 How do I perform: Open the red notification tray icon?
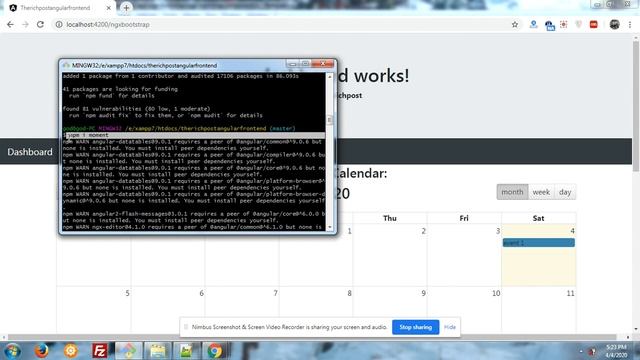tap(593, 351)
